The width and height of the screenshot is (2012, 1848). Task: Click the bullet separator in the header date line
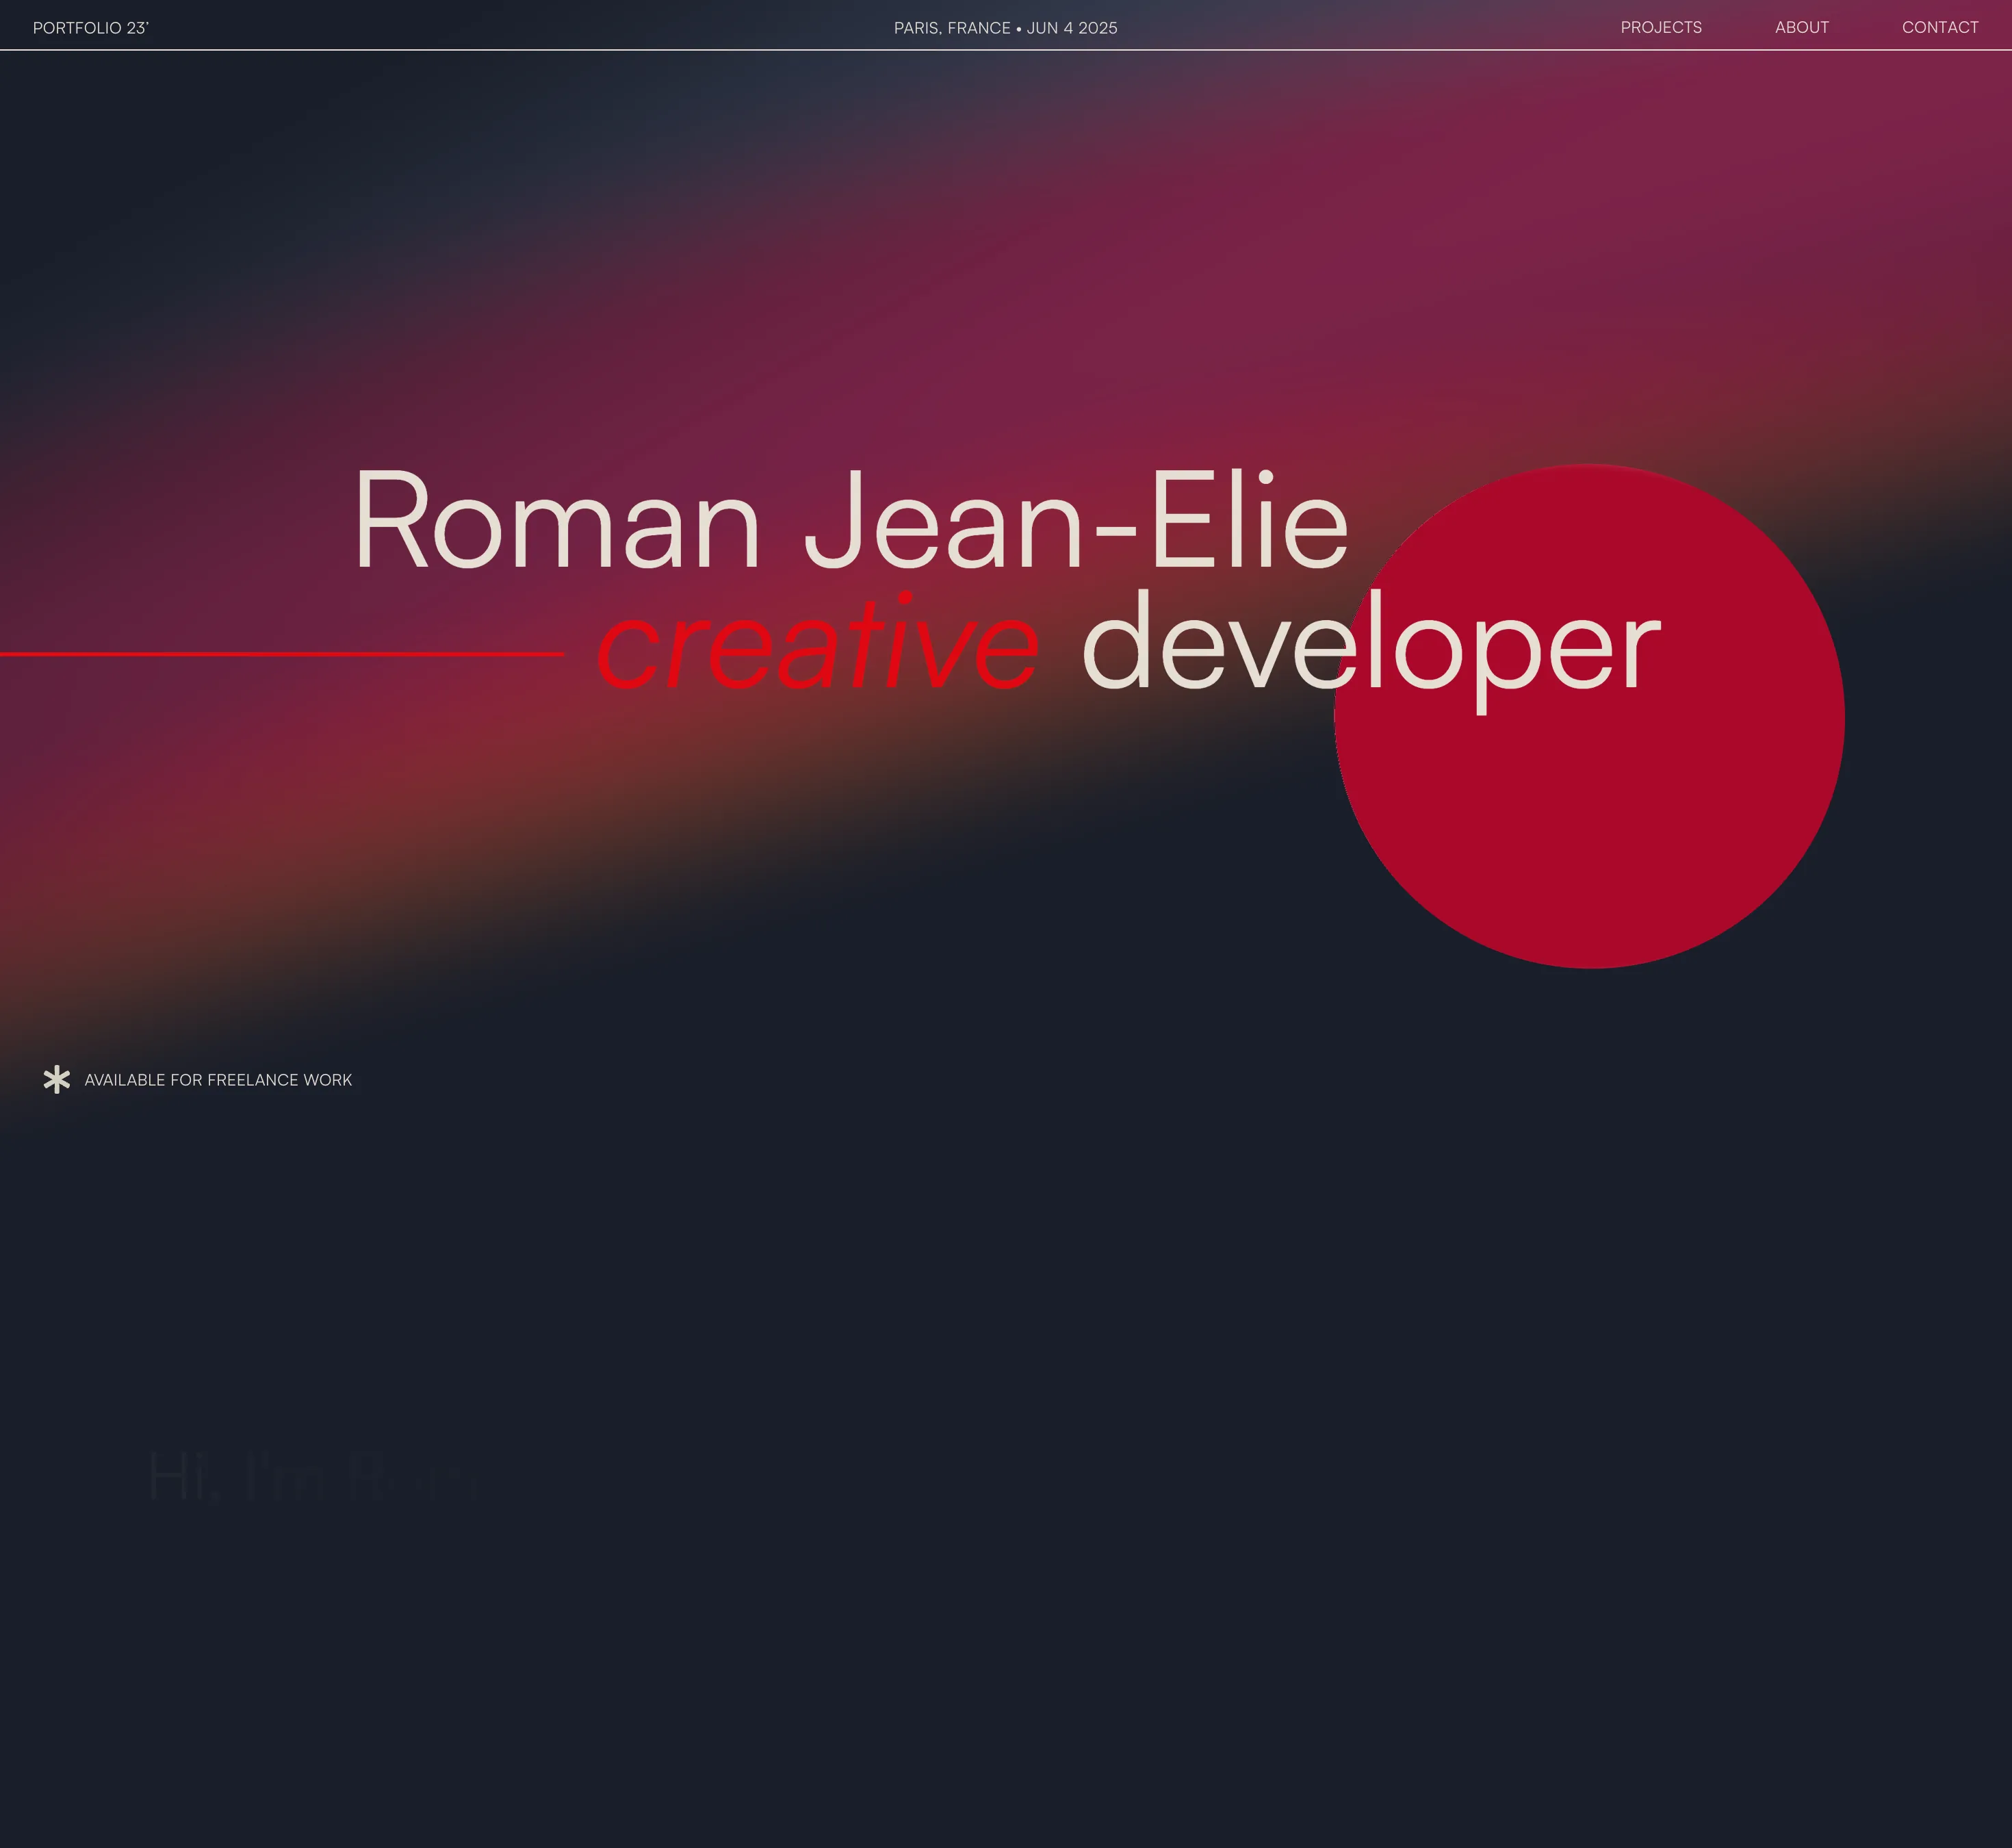1018,28
